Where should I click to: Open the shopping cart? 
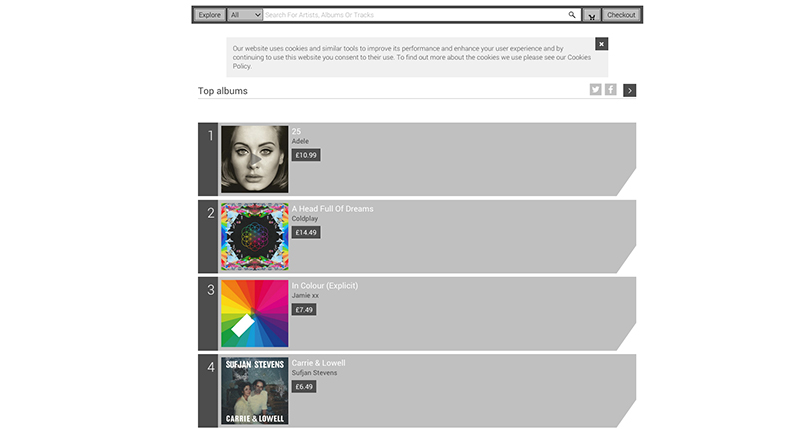[x=591, y=16]
